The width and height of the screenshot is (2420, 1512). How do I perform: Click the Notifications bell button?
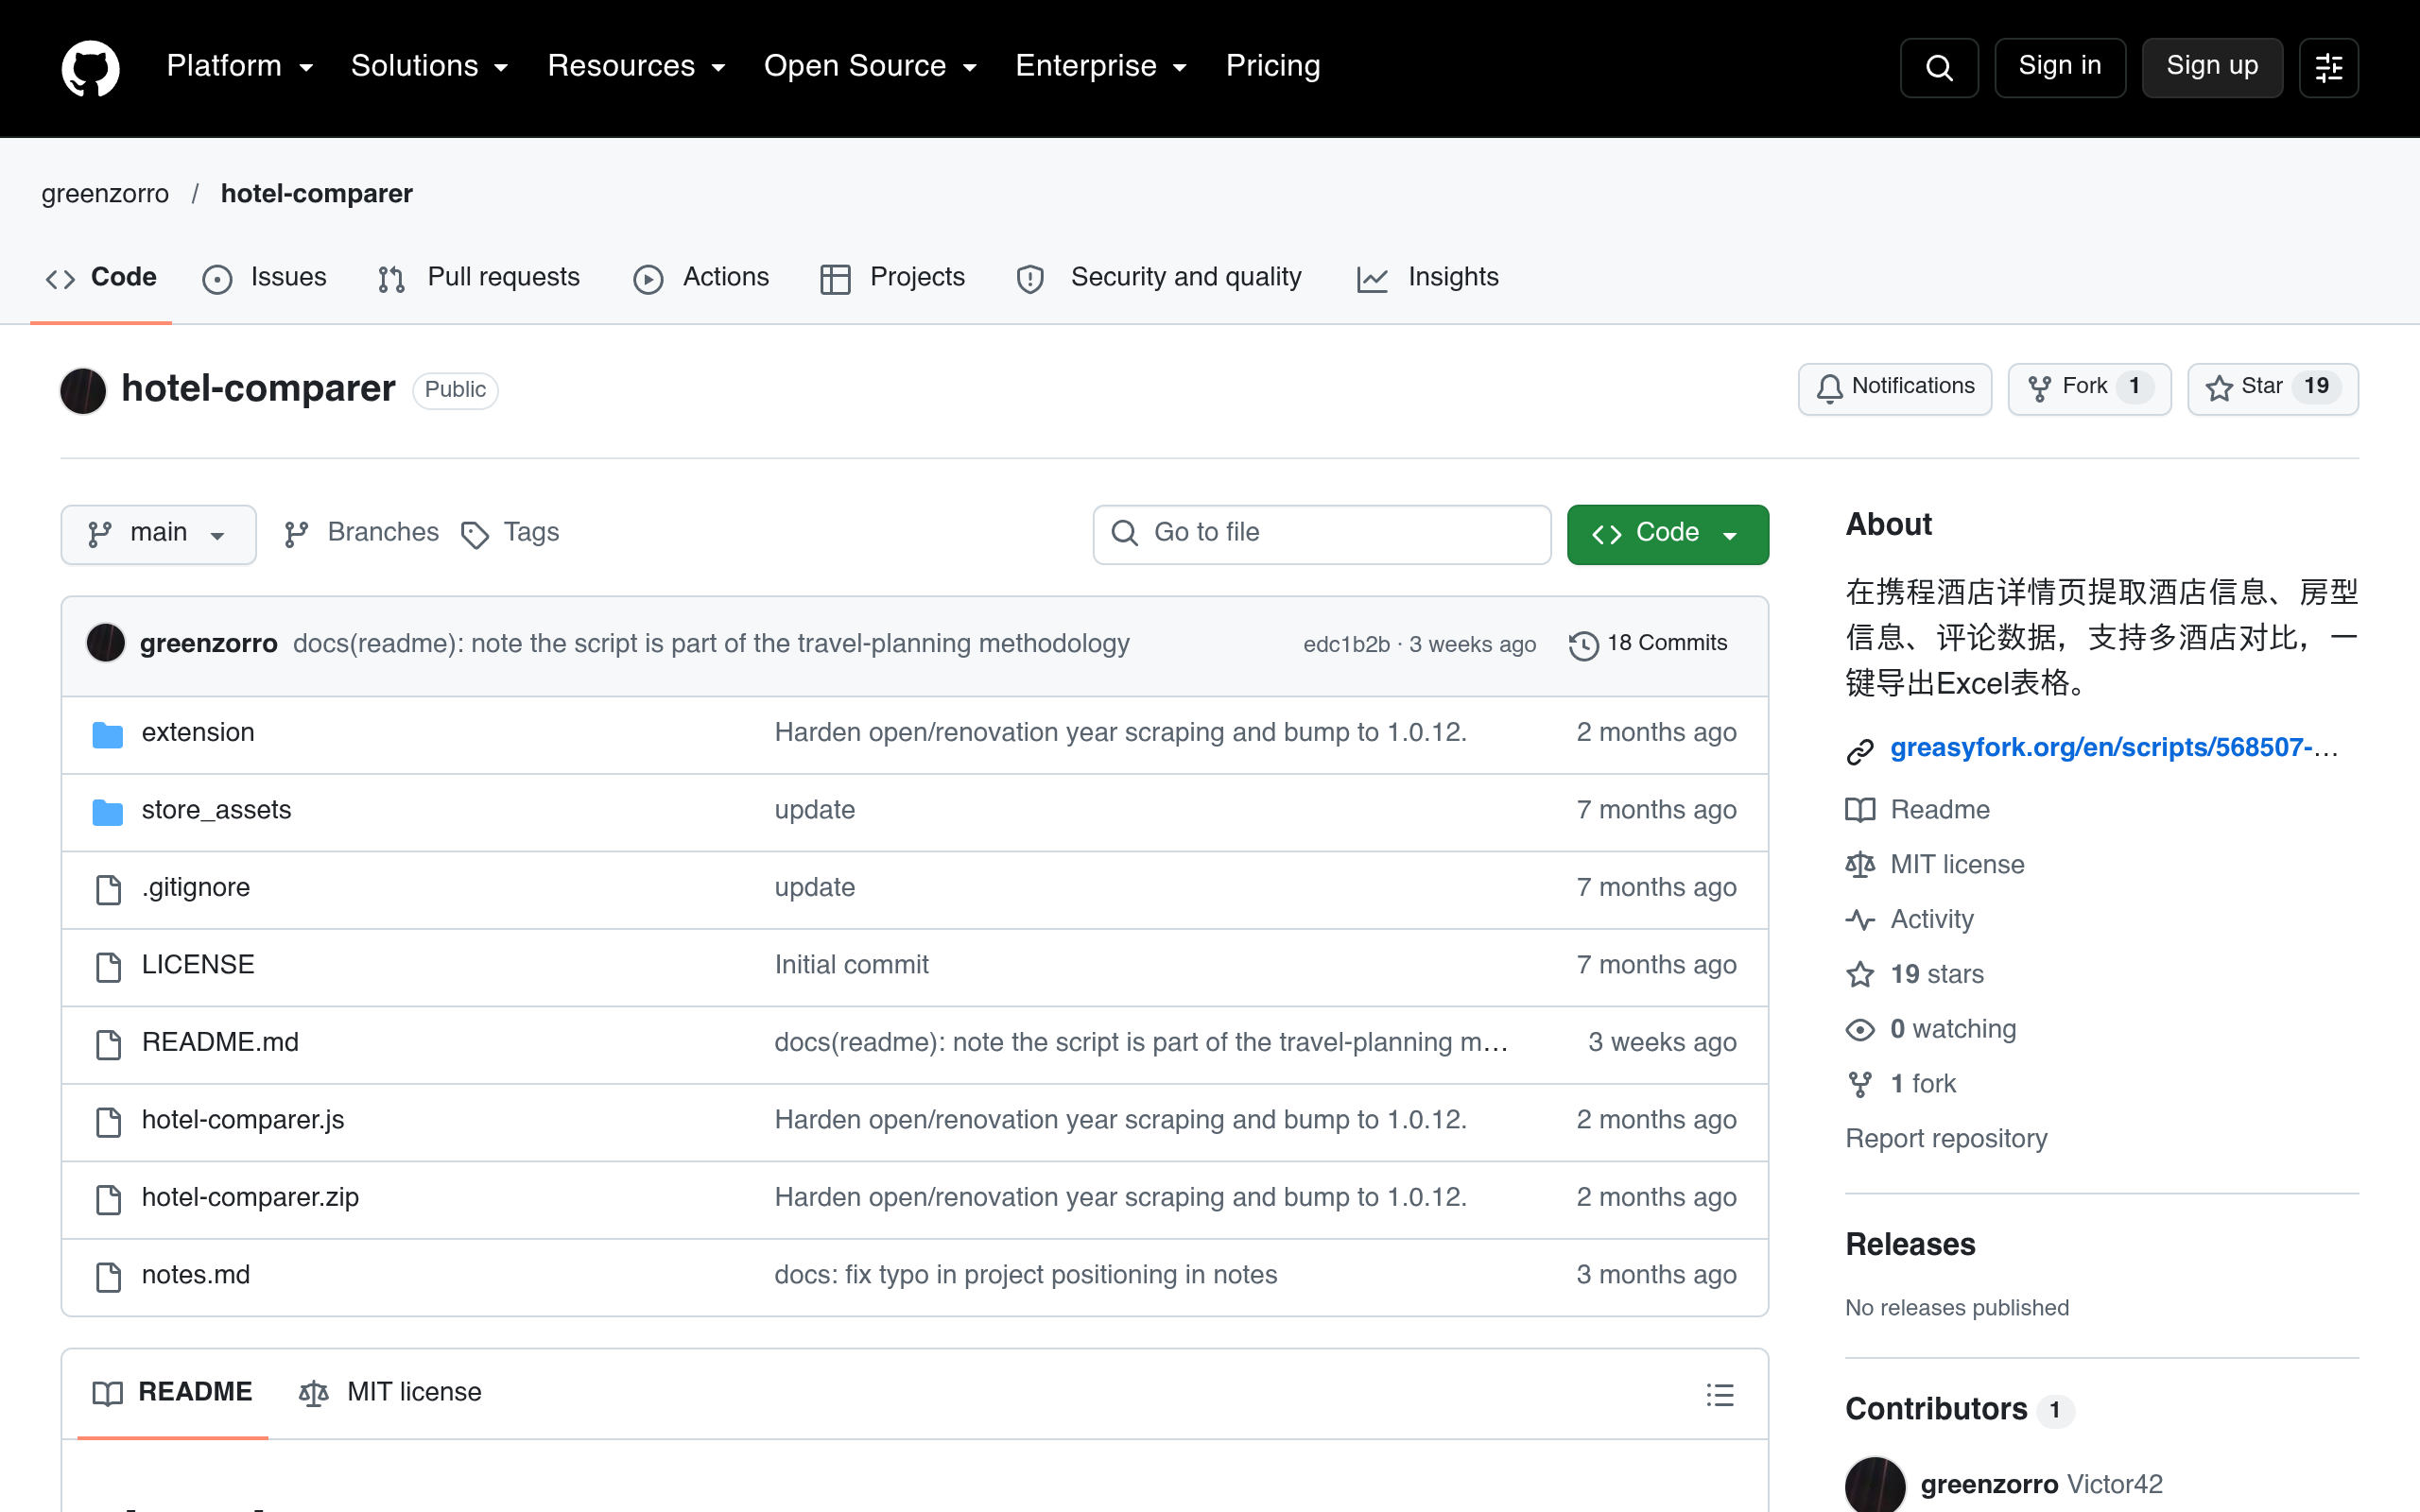coord(1895,388)
